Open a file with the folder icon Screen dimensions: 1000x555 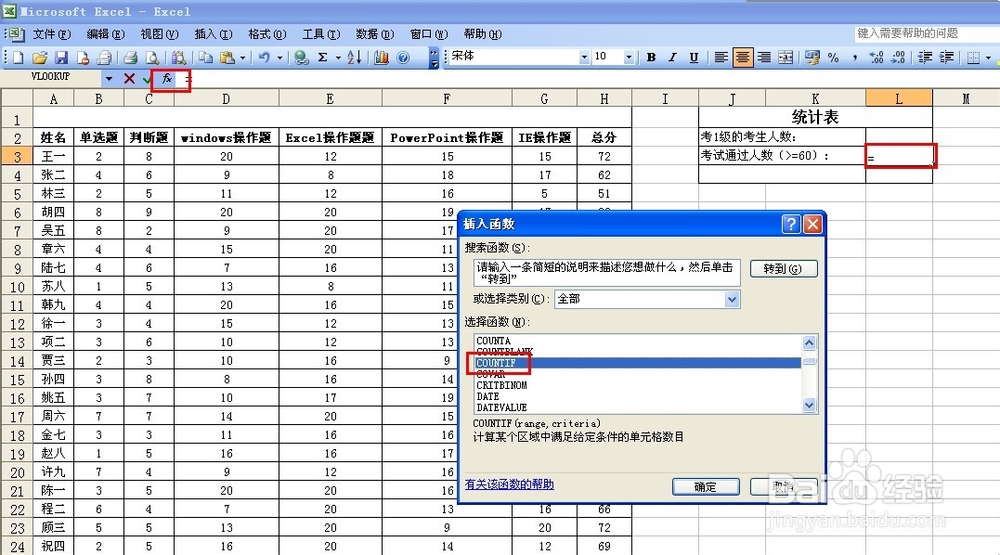click(x=40, y=57)
